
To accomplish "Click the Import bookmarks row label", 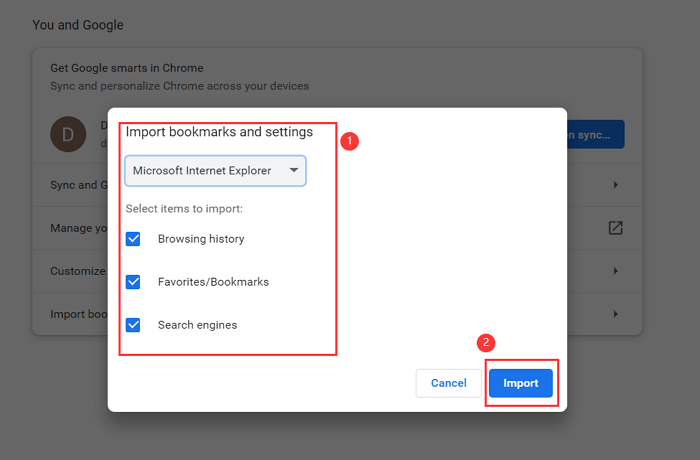I will point(78,314).
